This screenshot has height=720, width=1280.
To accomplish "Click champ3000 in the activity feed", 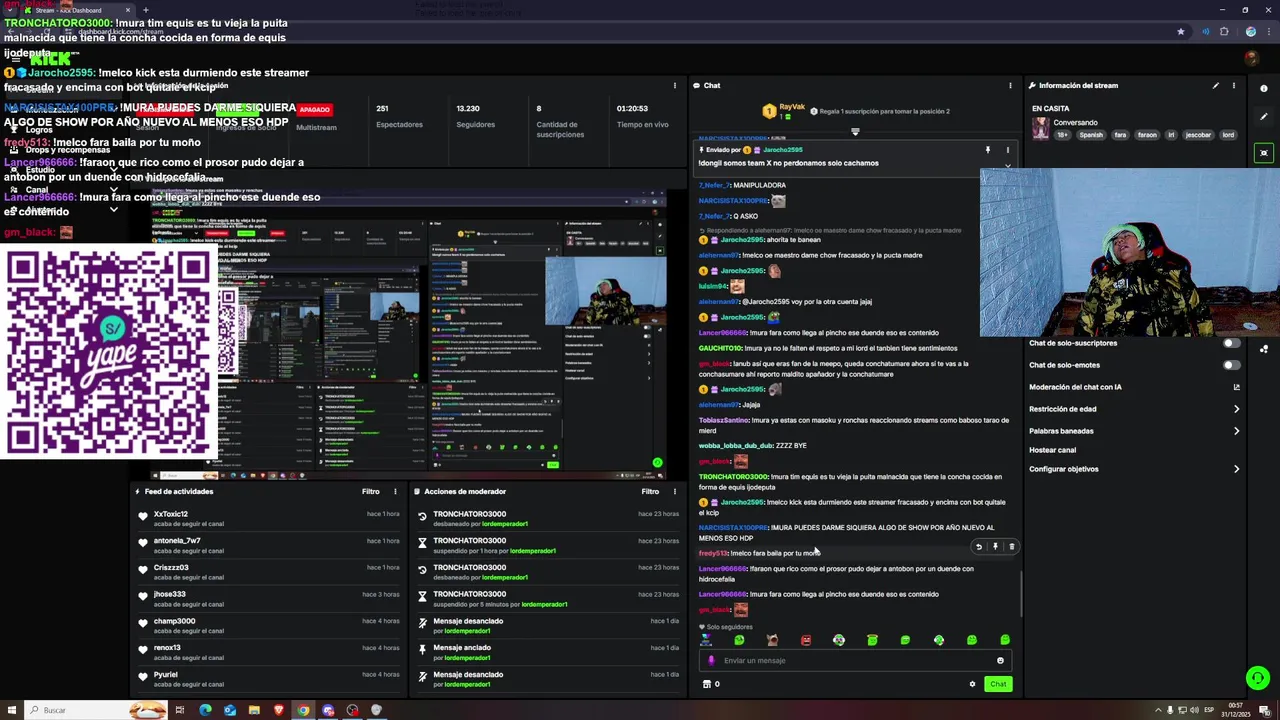I will click(174, 621).
